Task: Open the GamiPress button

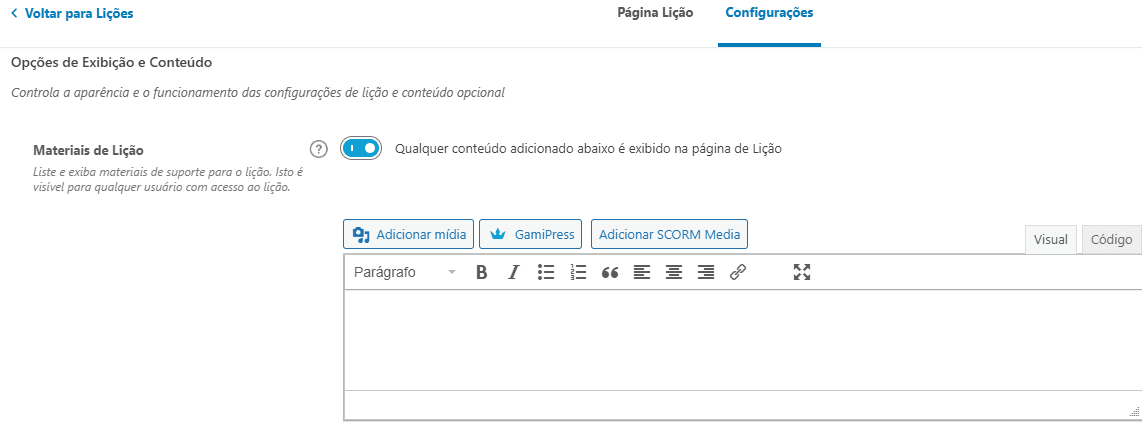Action: (x=531, y=234)
